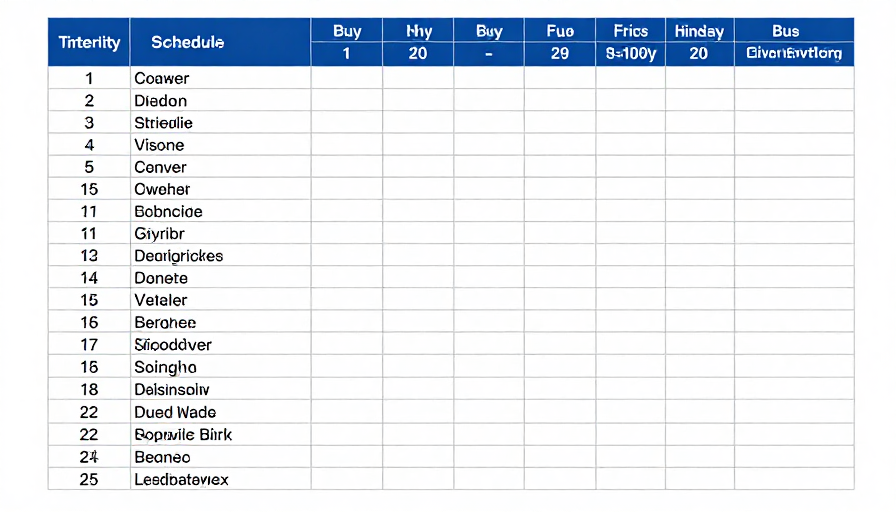Click the Fries column header
896x512 pixels.
point(630,42)
